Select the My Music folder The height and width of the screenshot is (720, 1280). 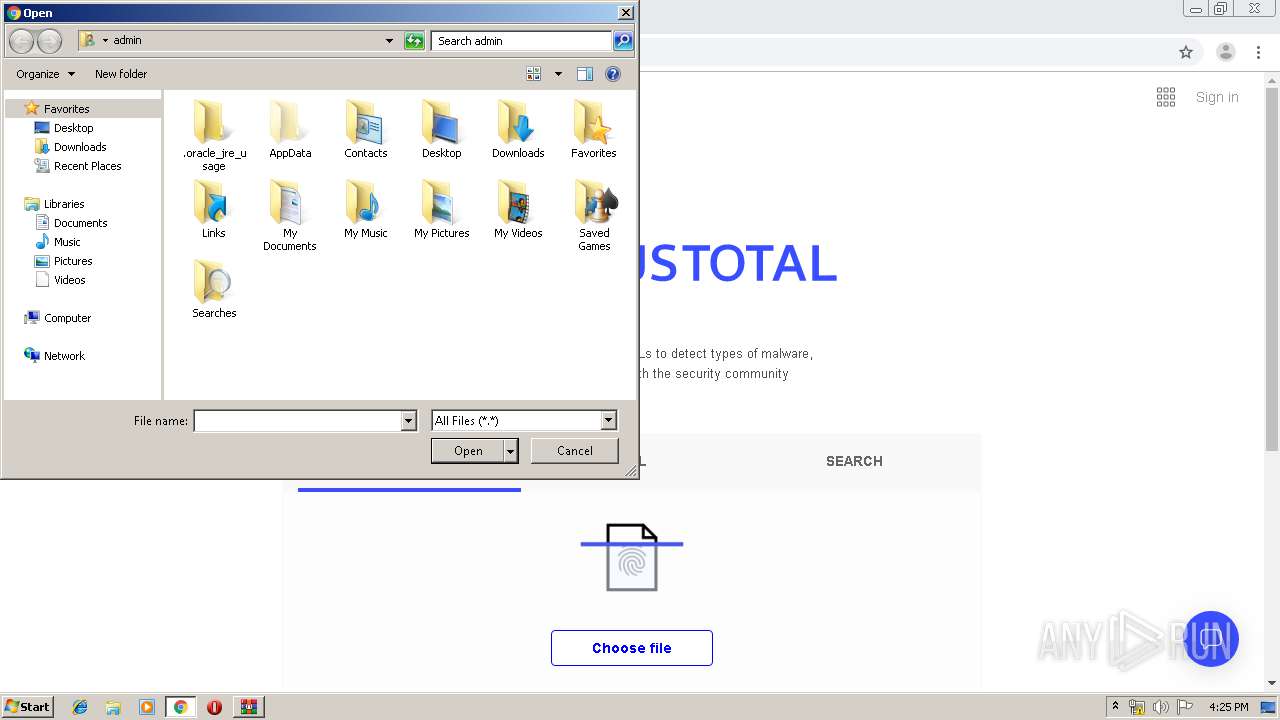point(366,210)
